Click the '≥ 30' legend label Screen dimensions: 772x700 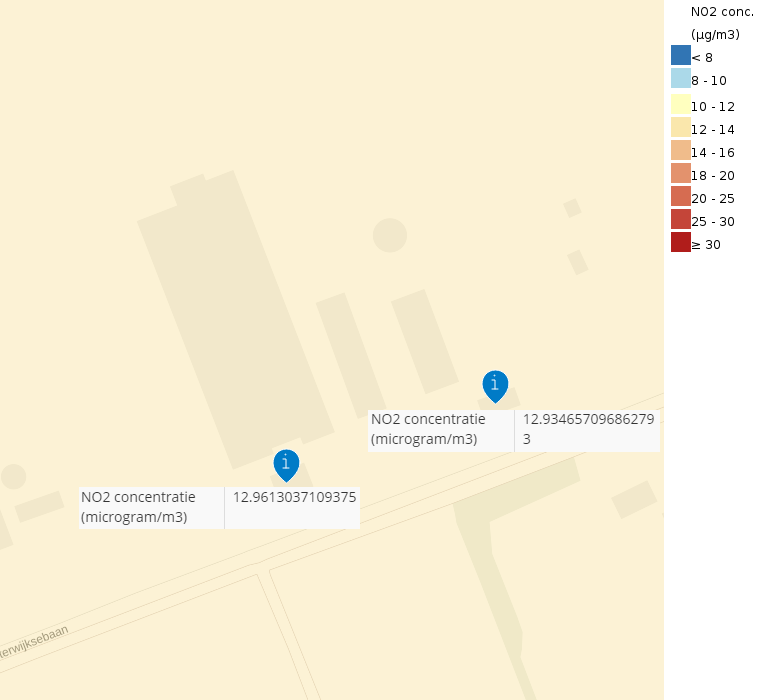(x=706, y=245)
